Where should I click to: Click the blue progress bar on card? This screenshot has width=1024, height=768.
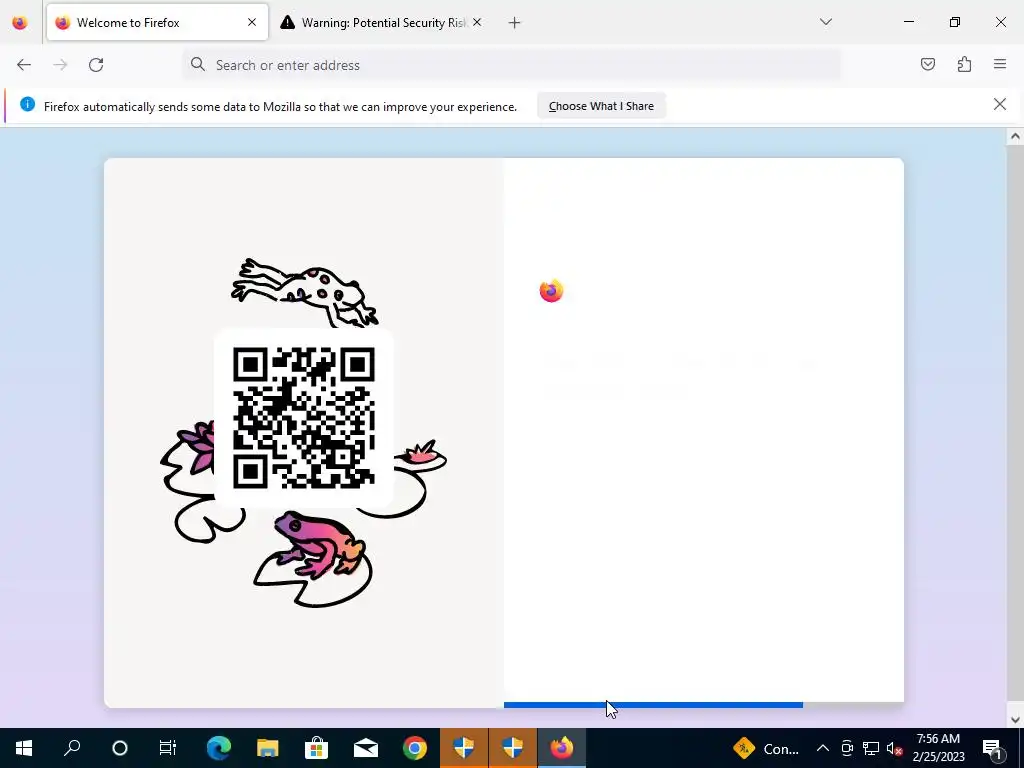click(653, 705)
